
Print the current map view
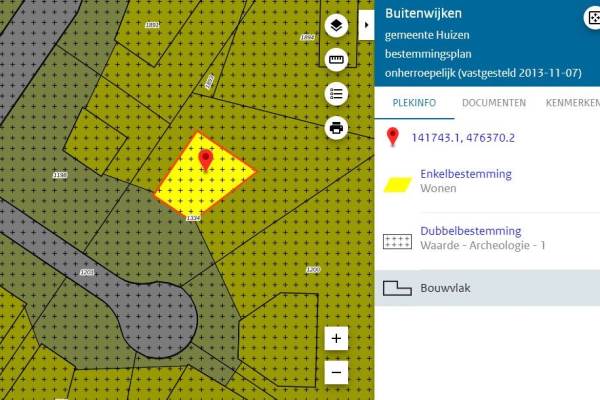[336, 127]
